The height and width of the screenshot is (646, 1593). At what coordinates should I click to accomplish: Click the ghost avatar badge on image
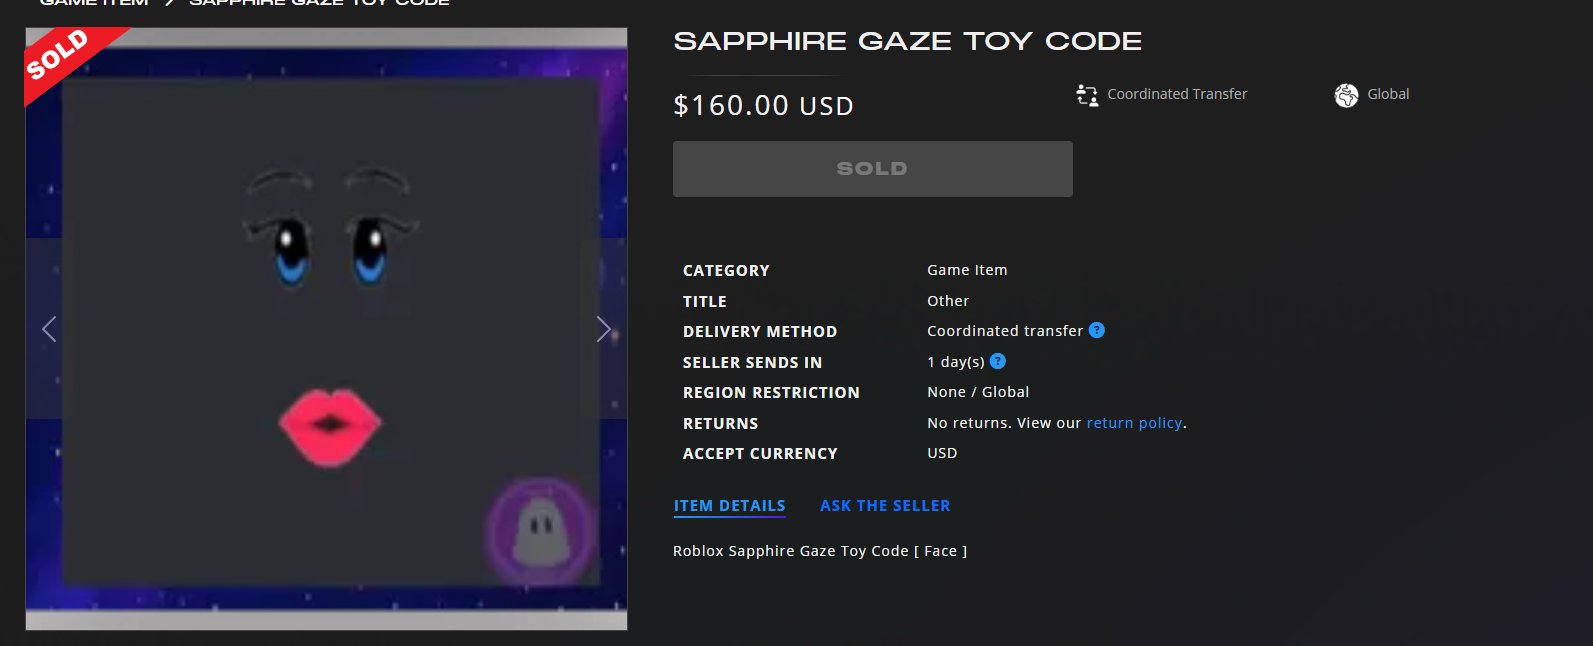click(540, 531)
